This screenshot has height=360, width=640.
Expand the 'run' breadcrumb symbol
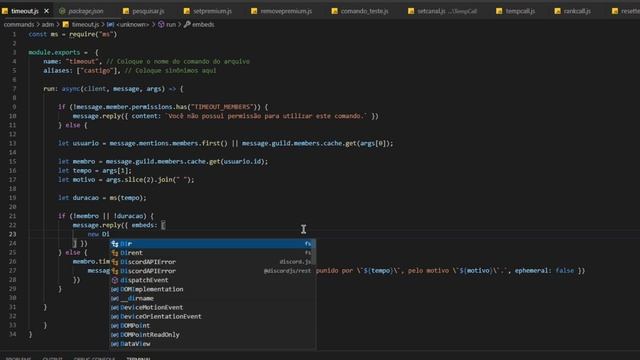(171, 24)
